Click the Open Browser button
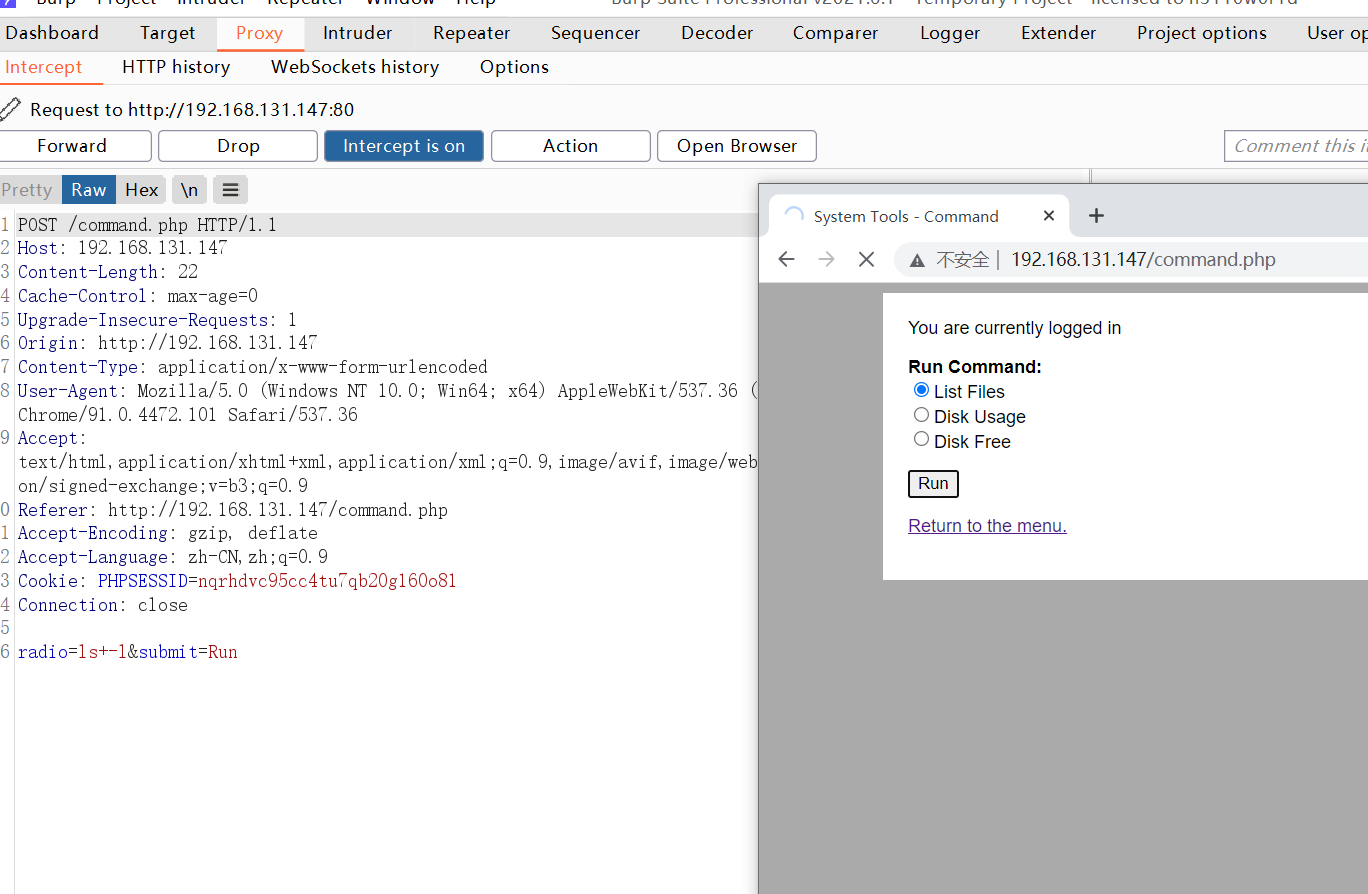Viewport: 1368px width, 894px height. [x=737, y=146]
